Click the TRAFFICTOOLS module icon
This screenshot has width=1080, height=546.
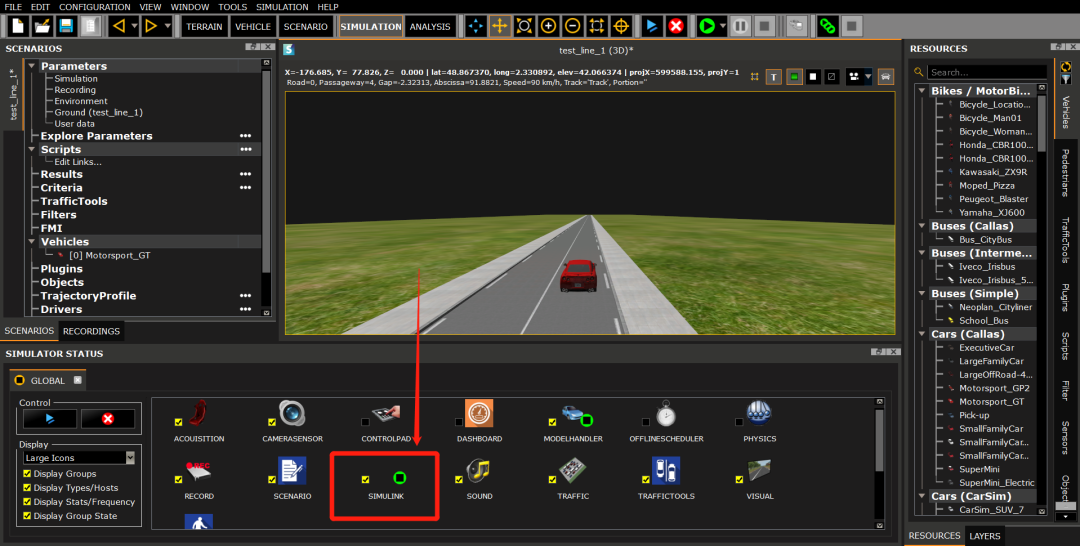click(x=665, y=470)
